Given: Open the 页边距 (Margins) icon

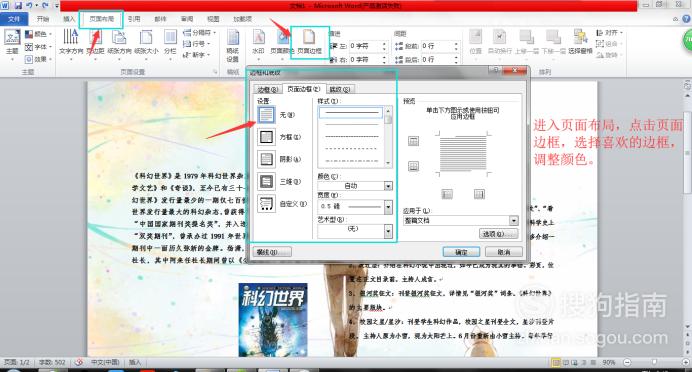Looking at the screenshot, I should pos(95,42).
